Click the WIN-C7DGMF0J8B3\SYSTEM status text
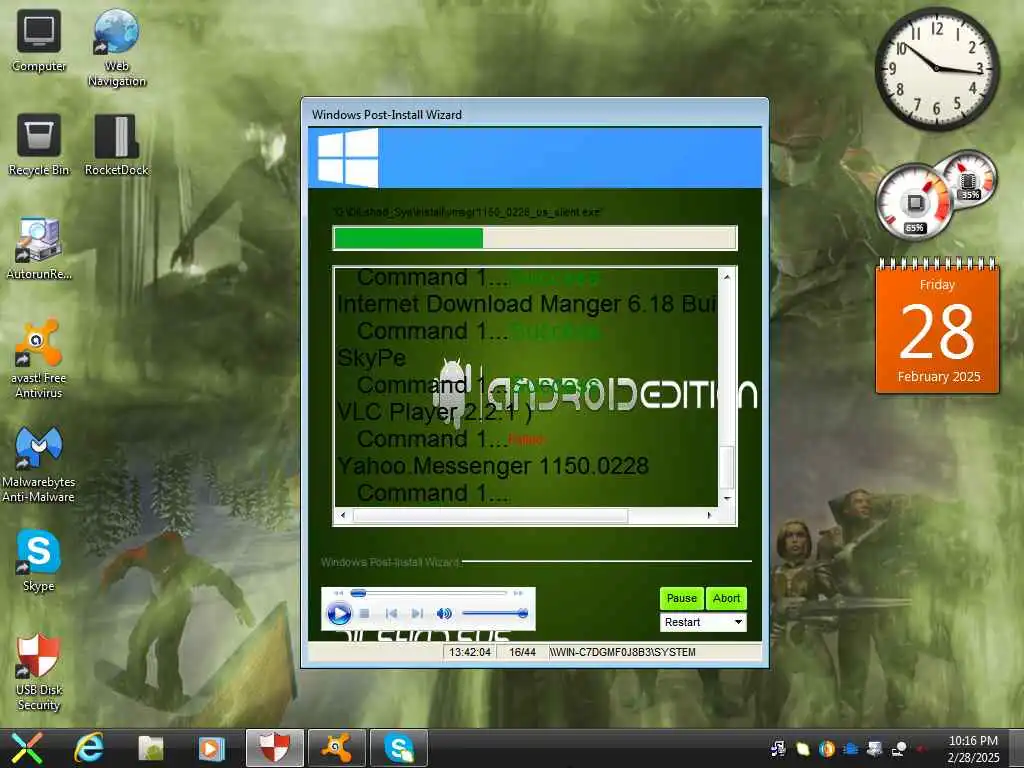Image resolution: width=1024 pixels, height=768 pixels. coord(622,652)
